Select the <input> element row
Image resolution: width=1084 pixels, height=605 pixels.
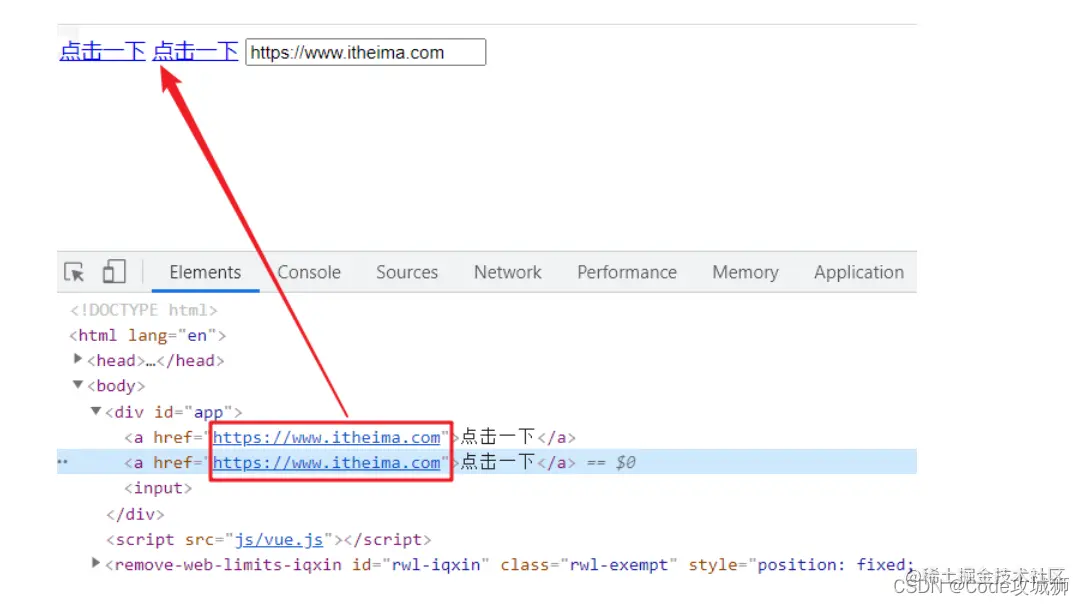click(158, 488)
